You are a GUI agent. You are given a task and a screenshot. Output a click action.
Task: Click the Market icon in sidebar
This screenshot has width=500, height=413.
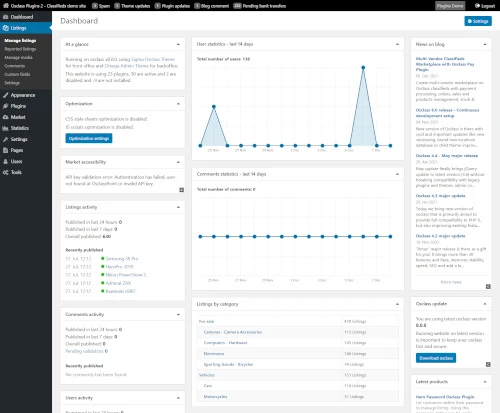tap(6, 117)
